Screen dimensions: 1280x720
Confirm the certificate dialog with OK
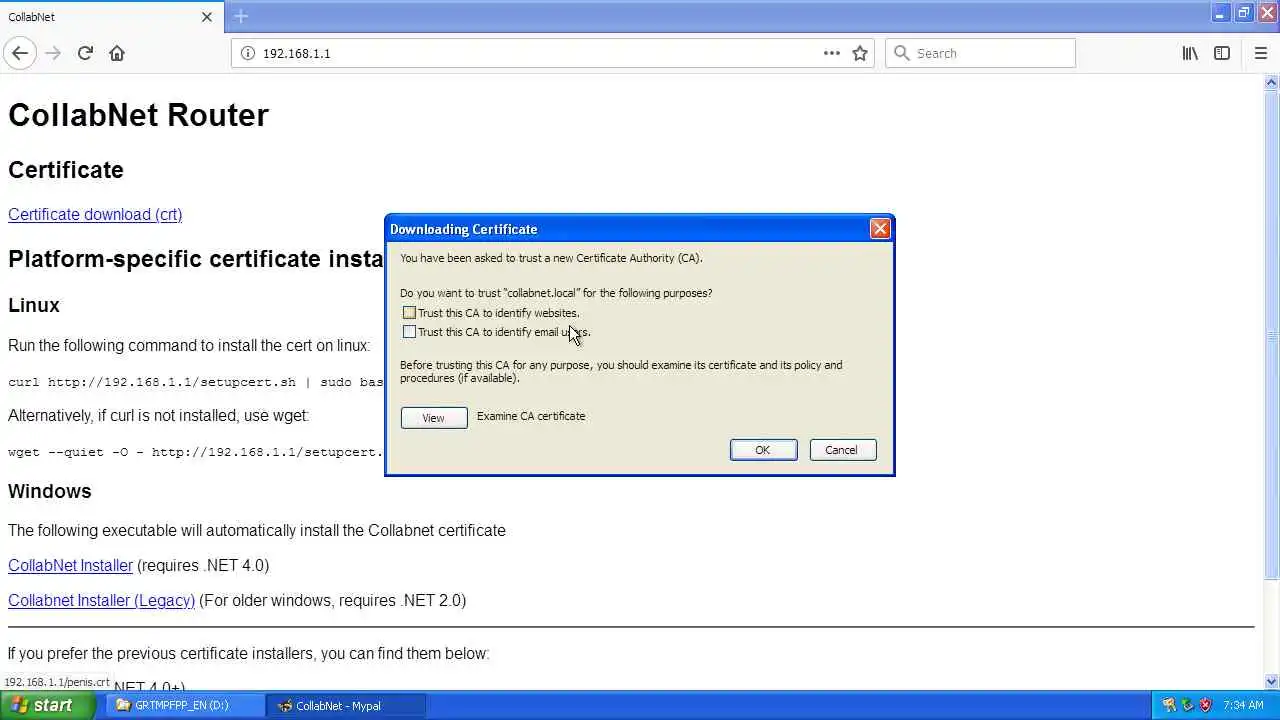coord(763,450)
